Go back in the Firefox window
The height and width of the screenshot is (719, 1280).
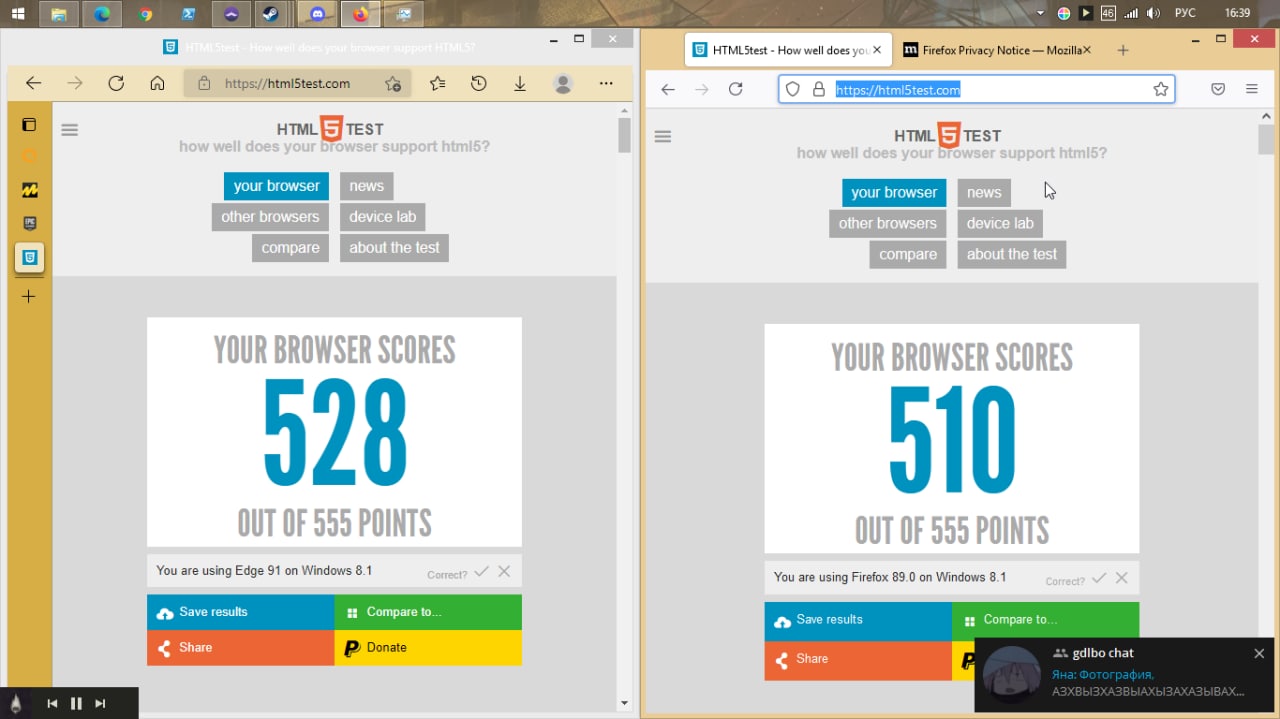pos(668,89)
